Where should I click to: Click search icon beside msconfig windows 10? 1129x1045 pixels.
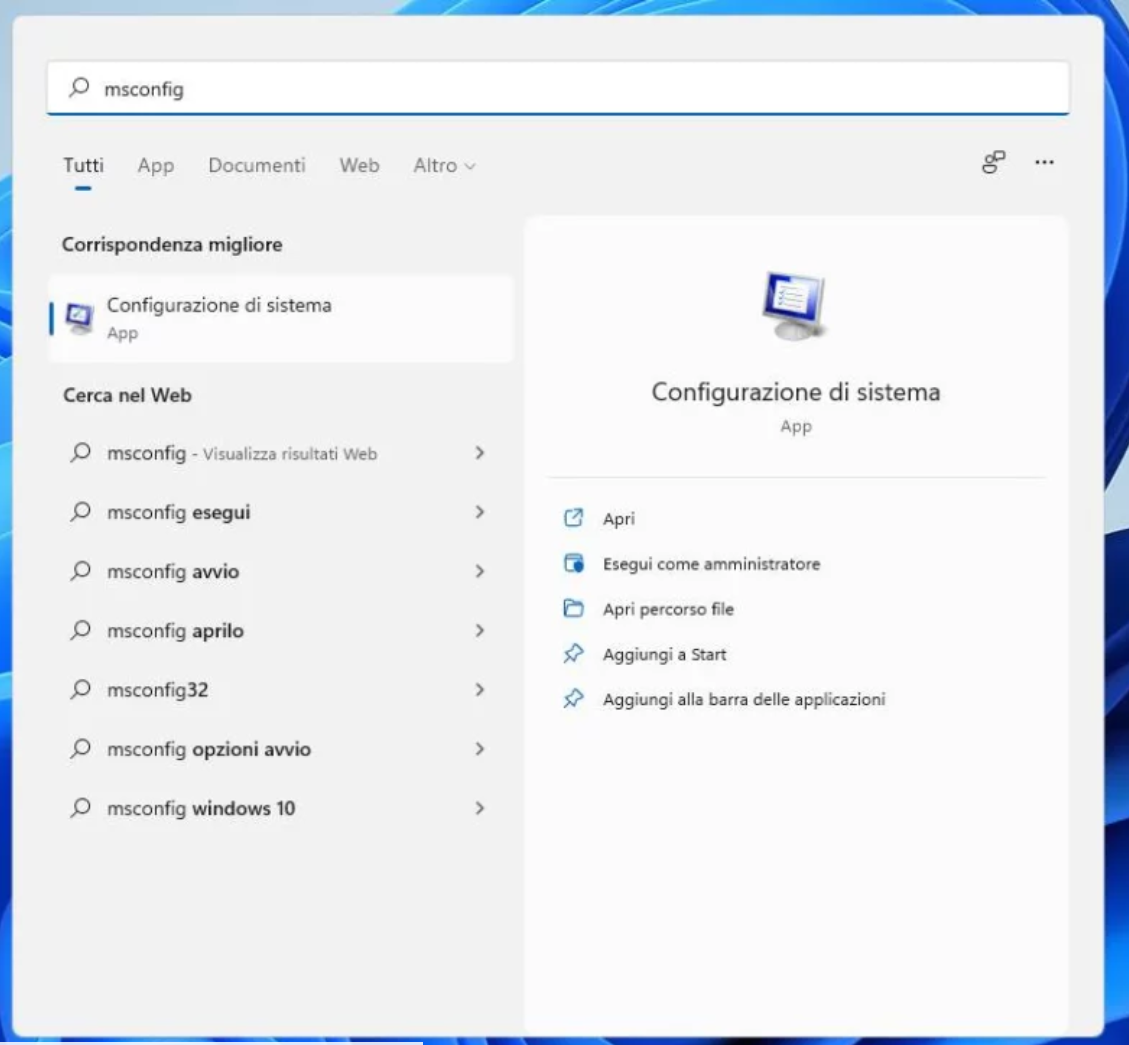tap(81, 808)
